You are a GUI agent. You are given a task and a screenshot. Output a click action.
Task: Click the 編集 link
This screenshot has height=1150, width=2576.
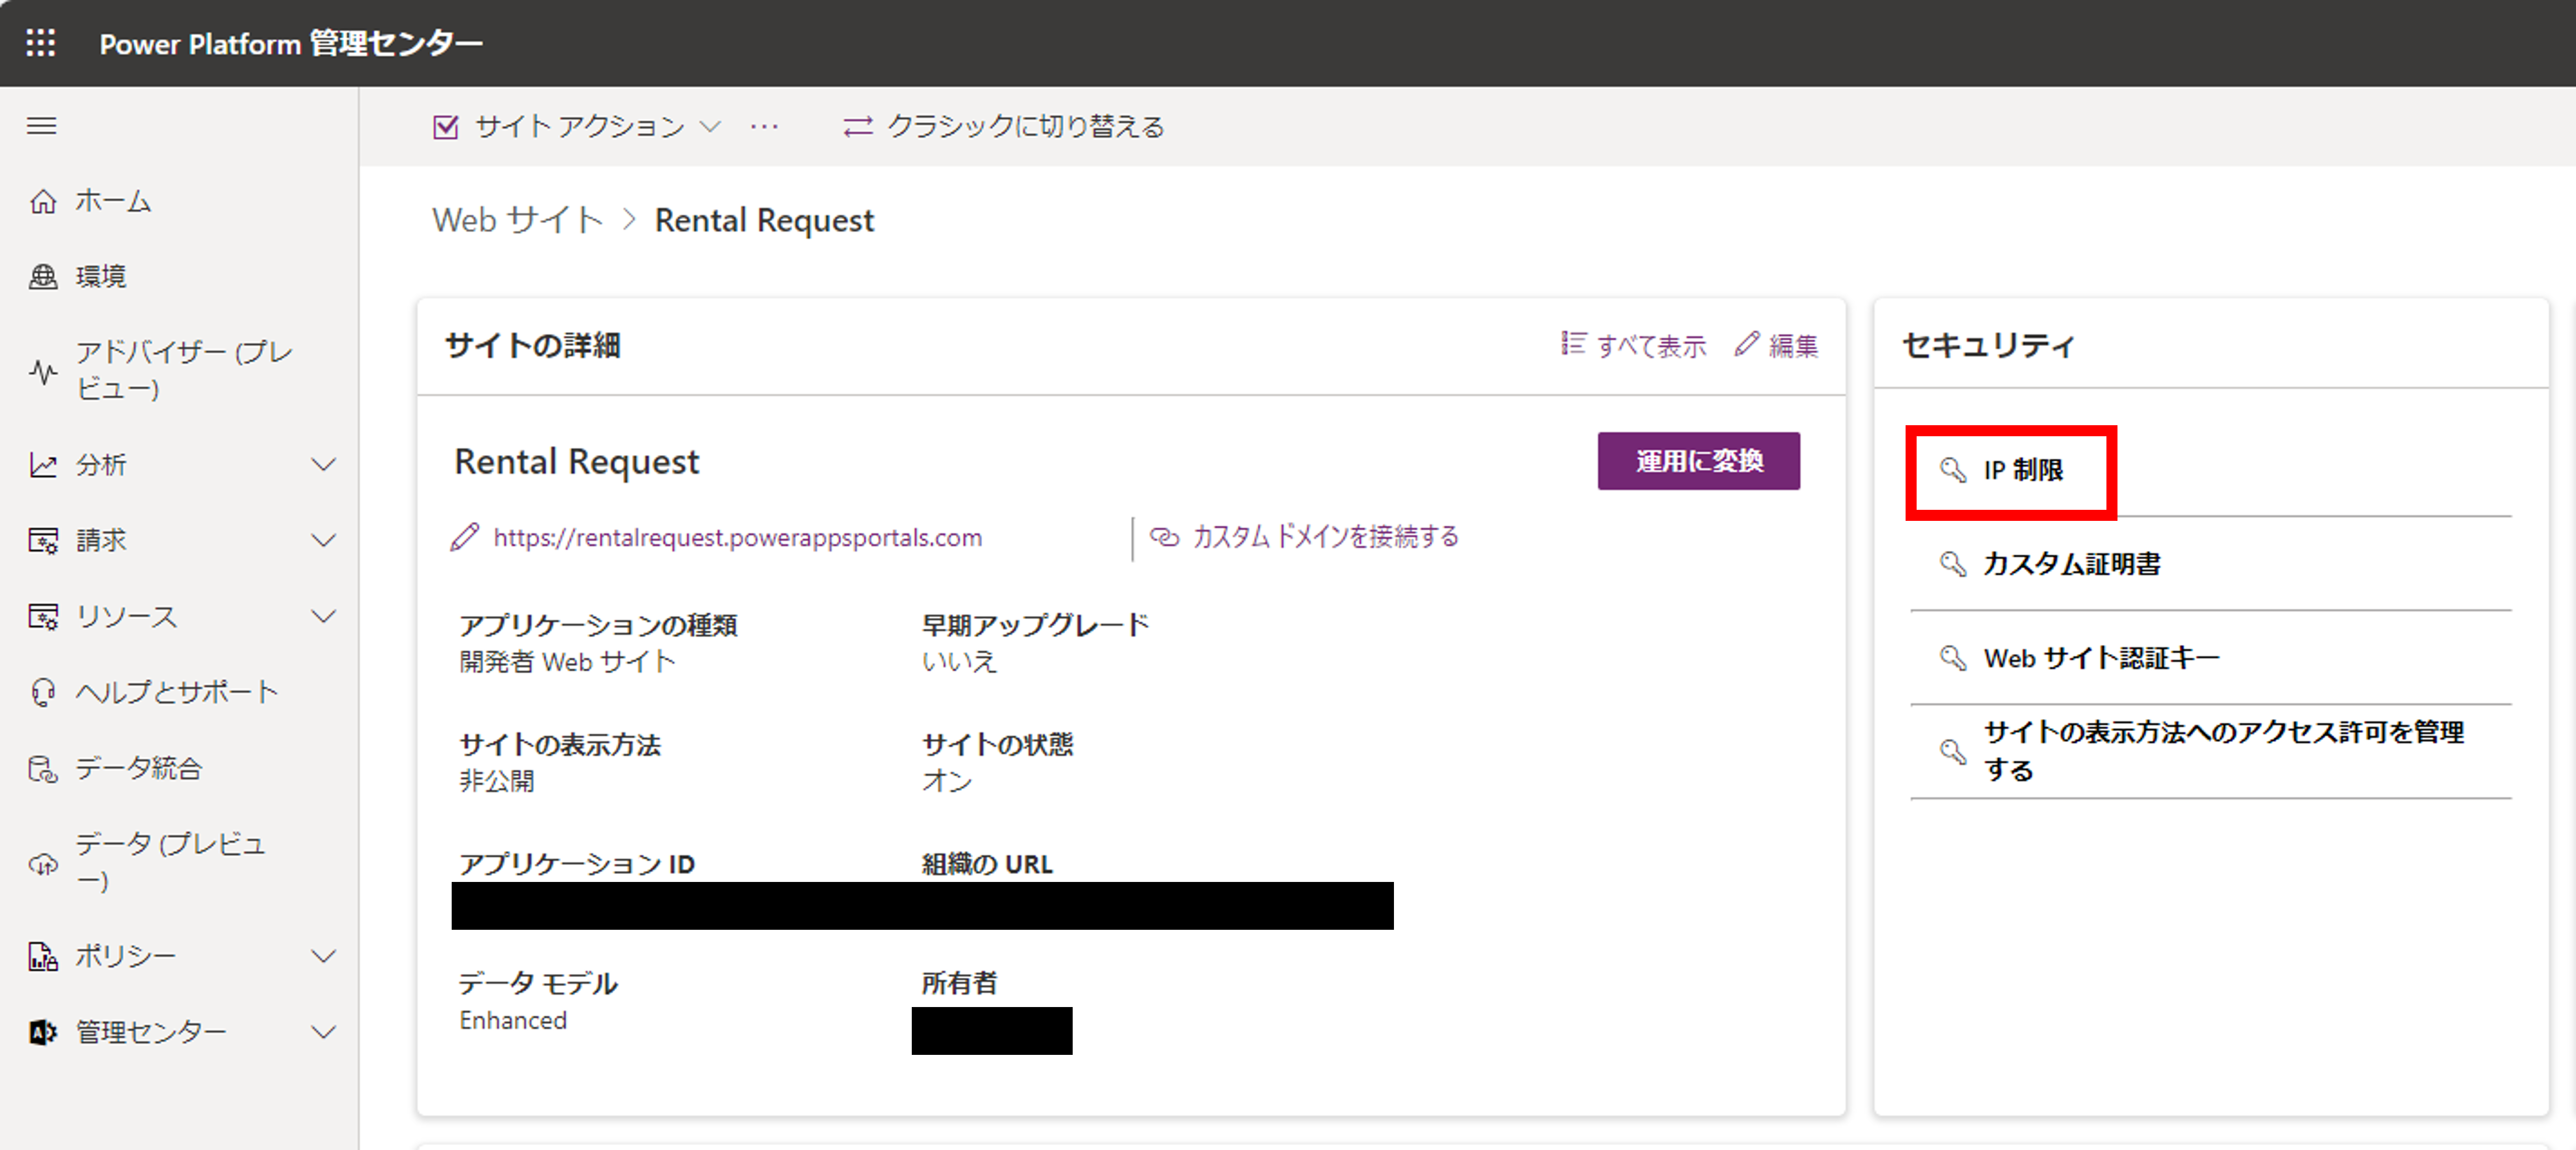click(x=1794, y=346)
